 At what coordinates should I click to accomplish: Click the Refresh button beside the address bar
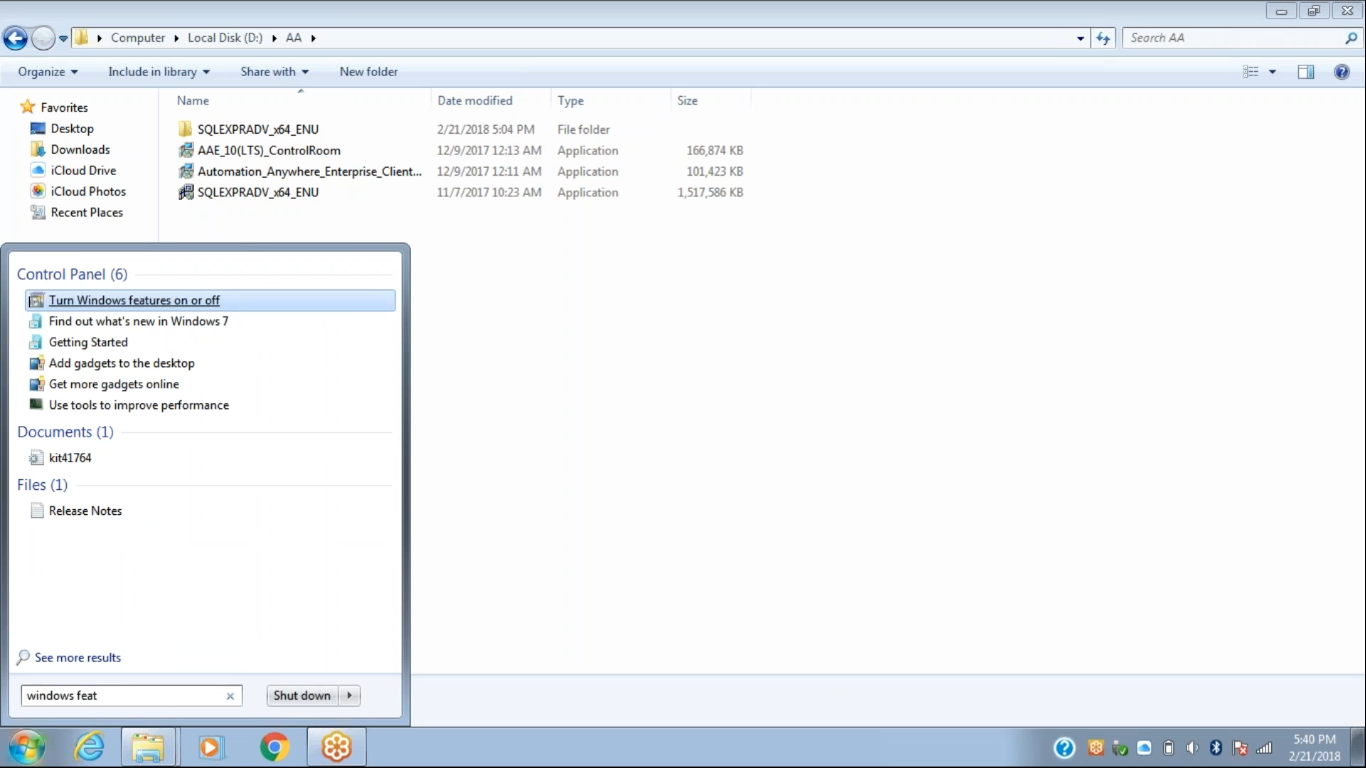(x=1103, y=38)
